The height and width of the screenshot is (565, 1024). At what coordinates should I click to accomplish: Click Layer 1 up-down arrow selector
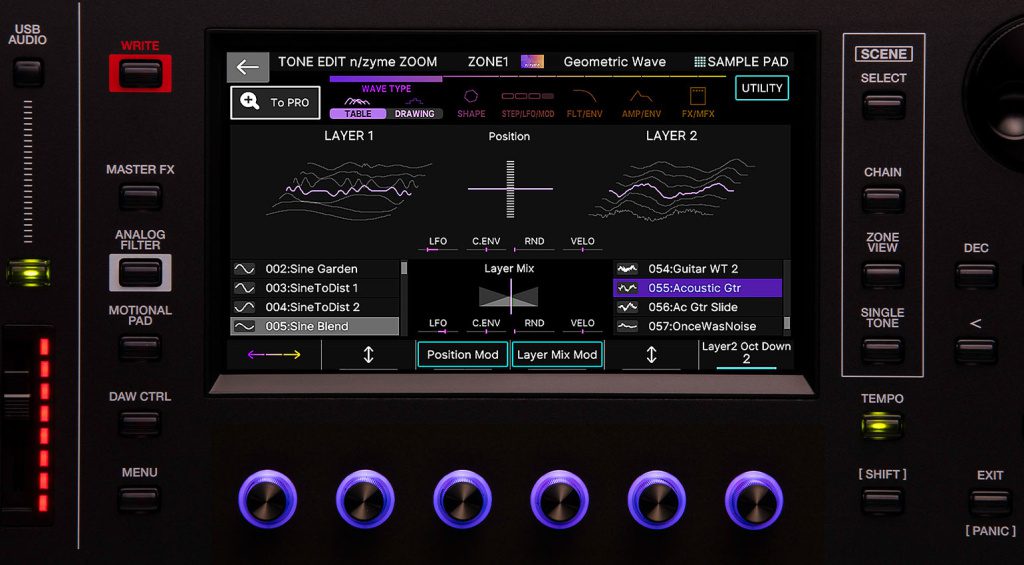(x=368, y=355)
